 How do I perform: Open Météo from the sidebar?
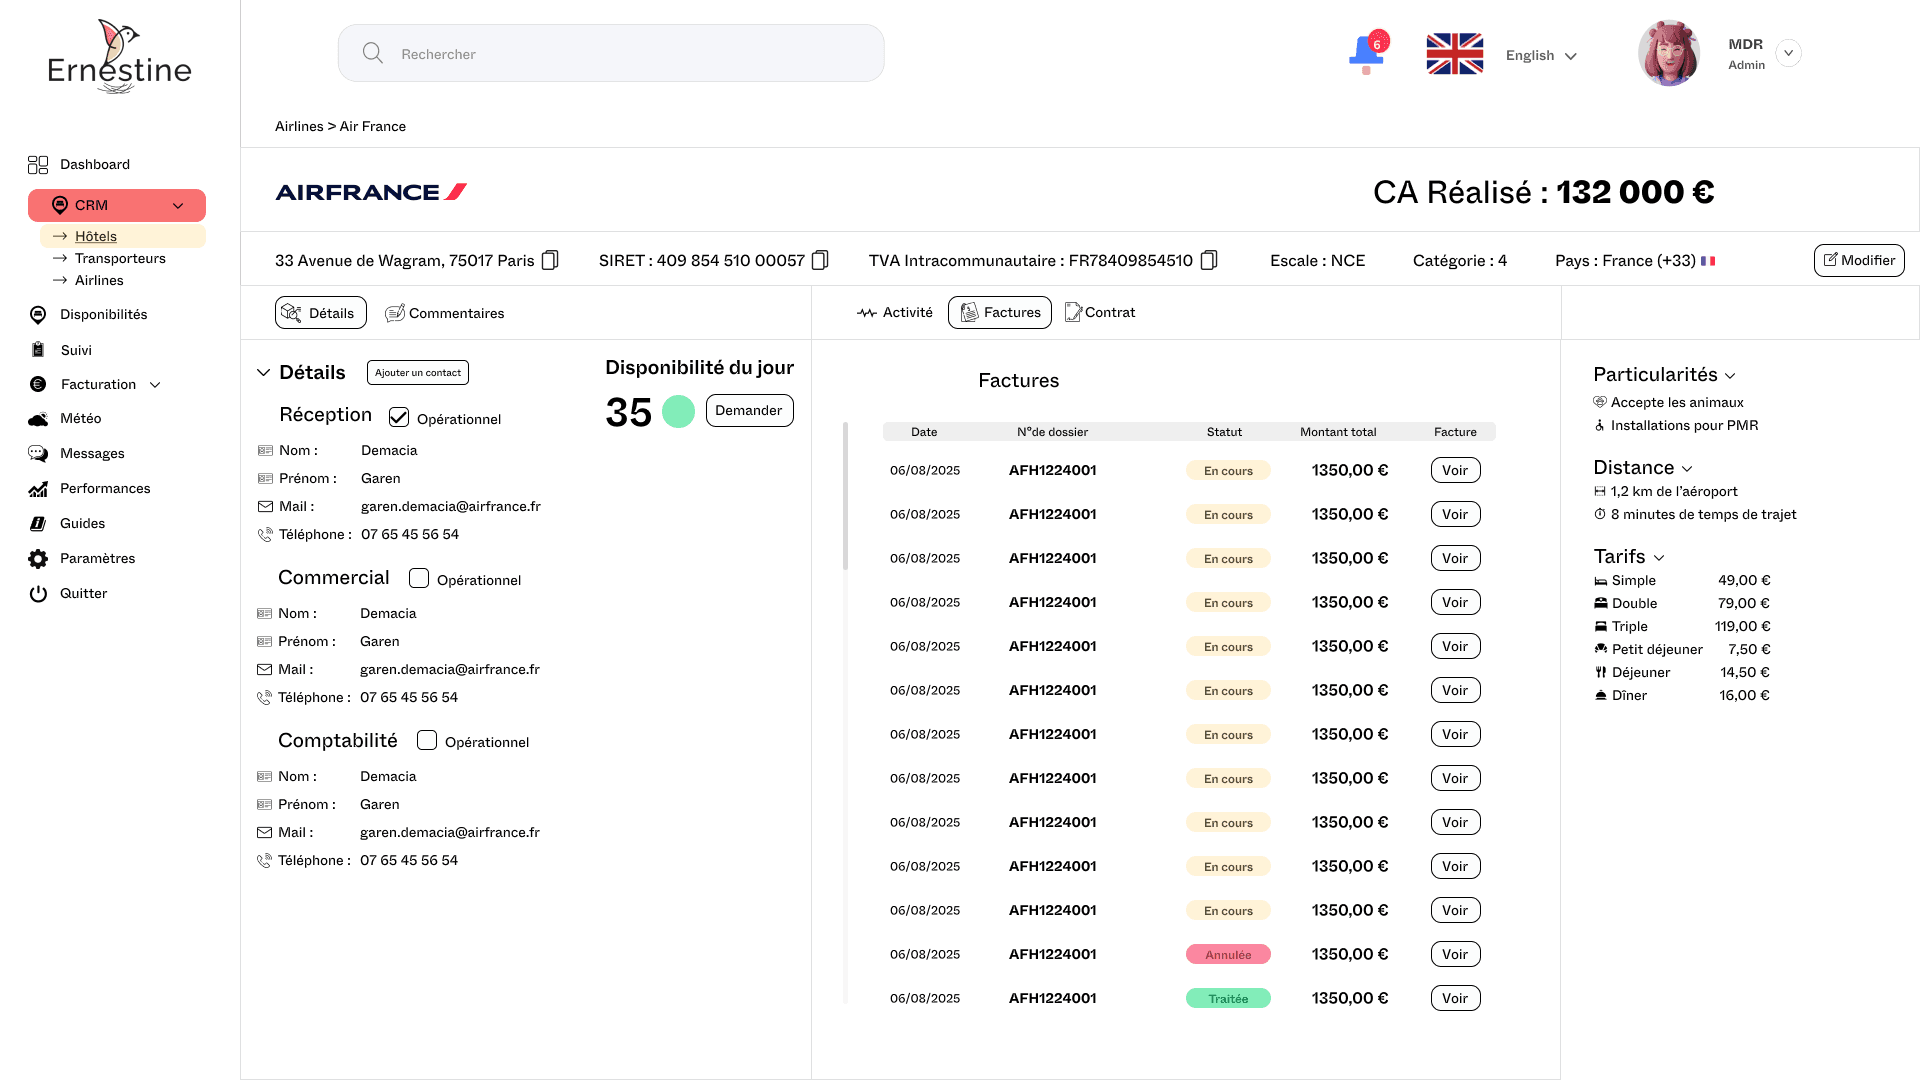pyautogui.click(x=80, y=418)
